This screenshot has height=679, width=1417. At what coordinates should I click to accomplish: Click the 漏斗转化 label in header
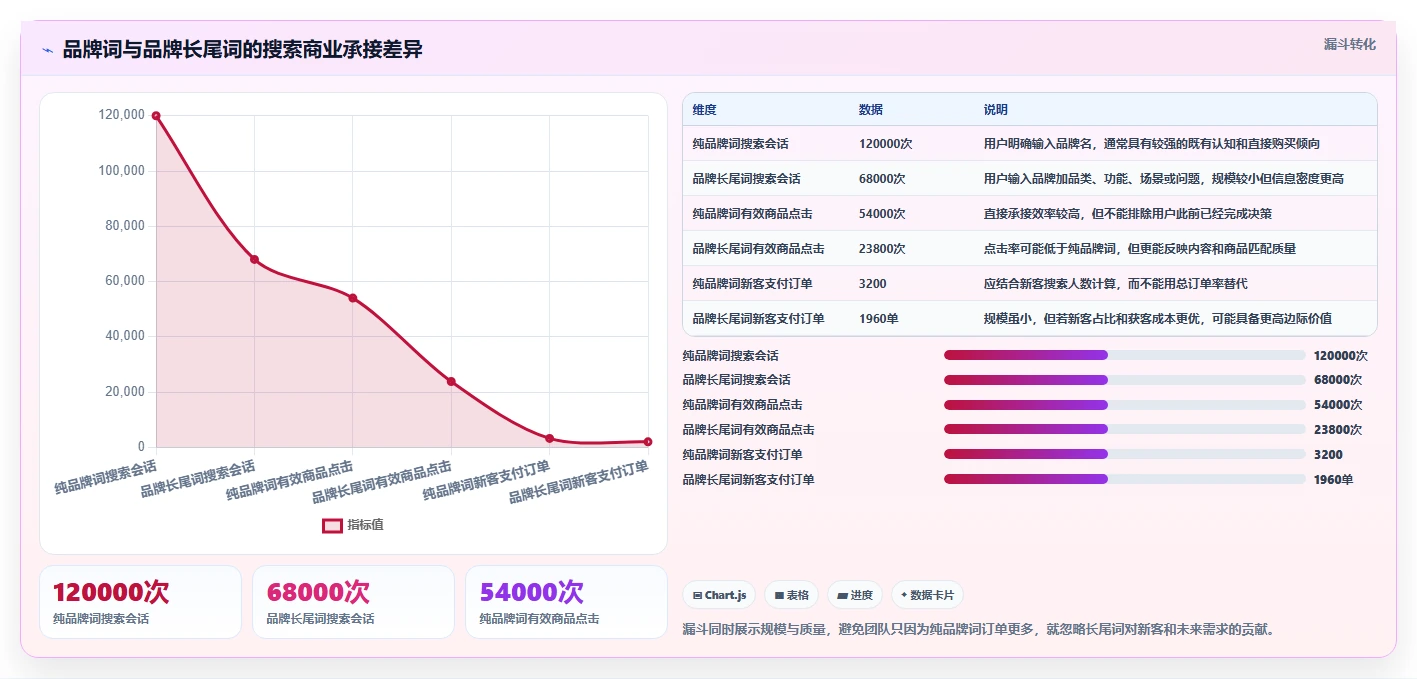pyautogui.click(x=1349, y=44)
